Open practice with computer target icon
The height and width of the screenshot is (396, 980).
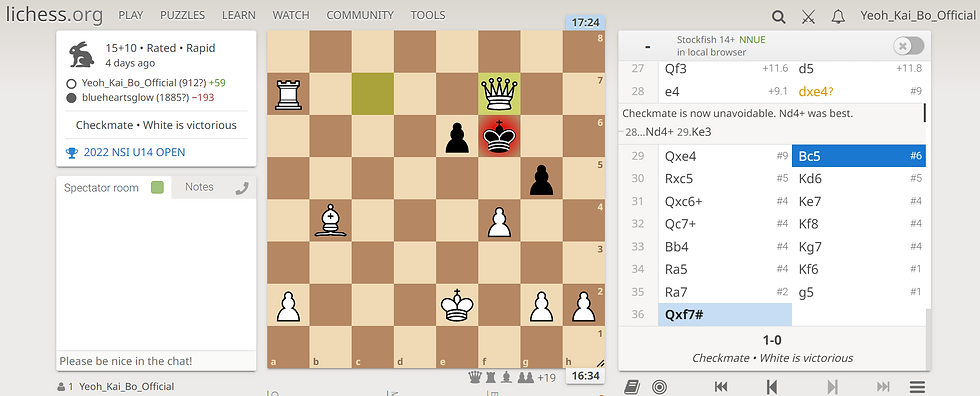[x=659, y=387]
